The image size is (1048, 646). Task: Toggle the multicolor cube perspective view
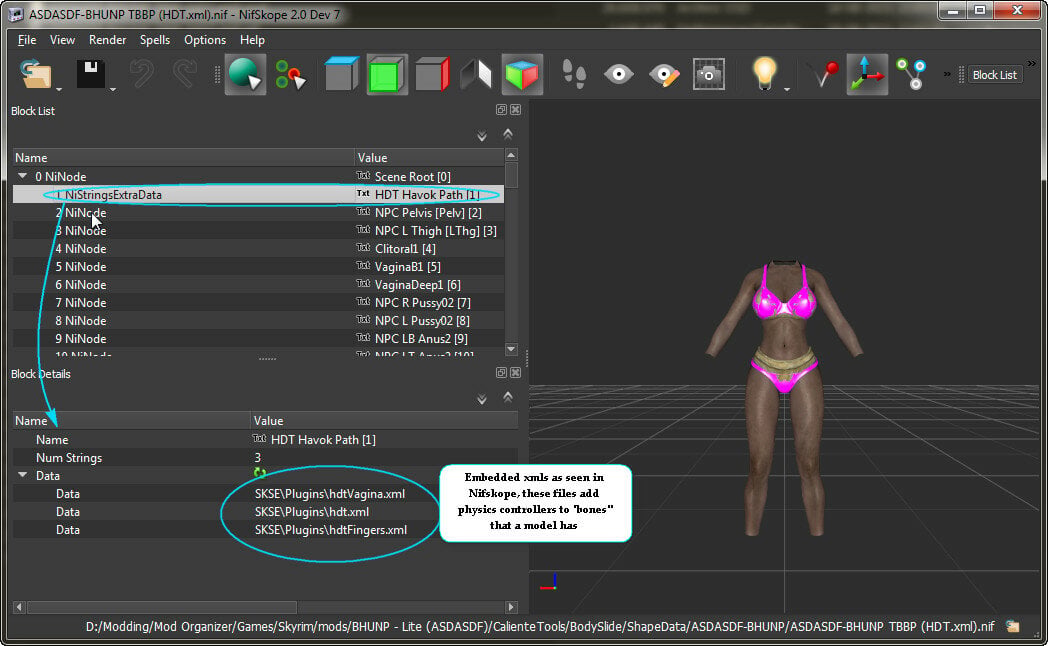point(521,74)
